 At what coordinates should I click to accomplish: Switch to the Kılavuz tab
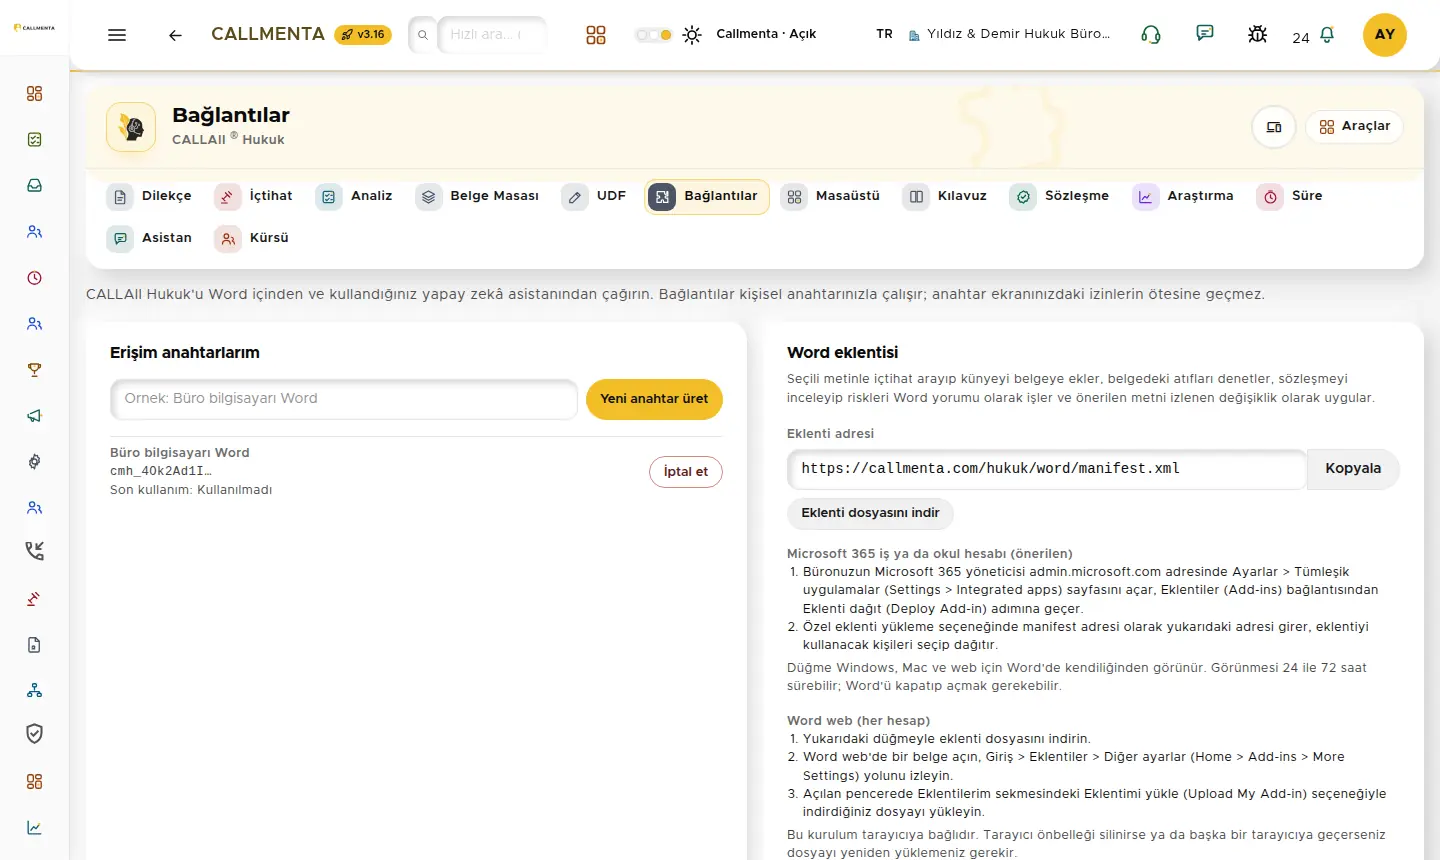tap(945, 196)
